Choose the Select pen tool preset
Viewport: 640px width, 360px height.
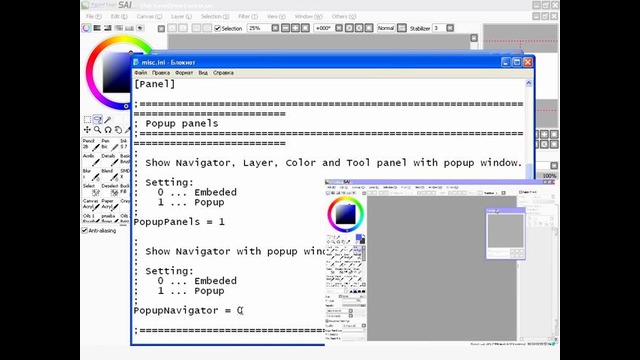(x=91, y=190)
